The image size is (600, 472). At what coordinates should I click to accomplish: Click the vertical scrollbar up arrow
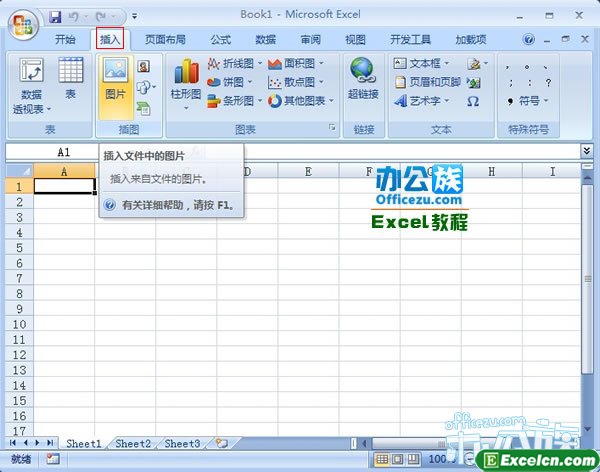tap(587, 178)
